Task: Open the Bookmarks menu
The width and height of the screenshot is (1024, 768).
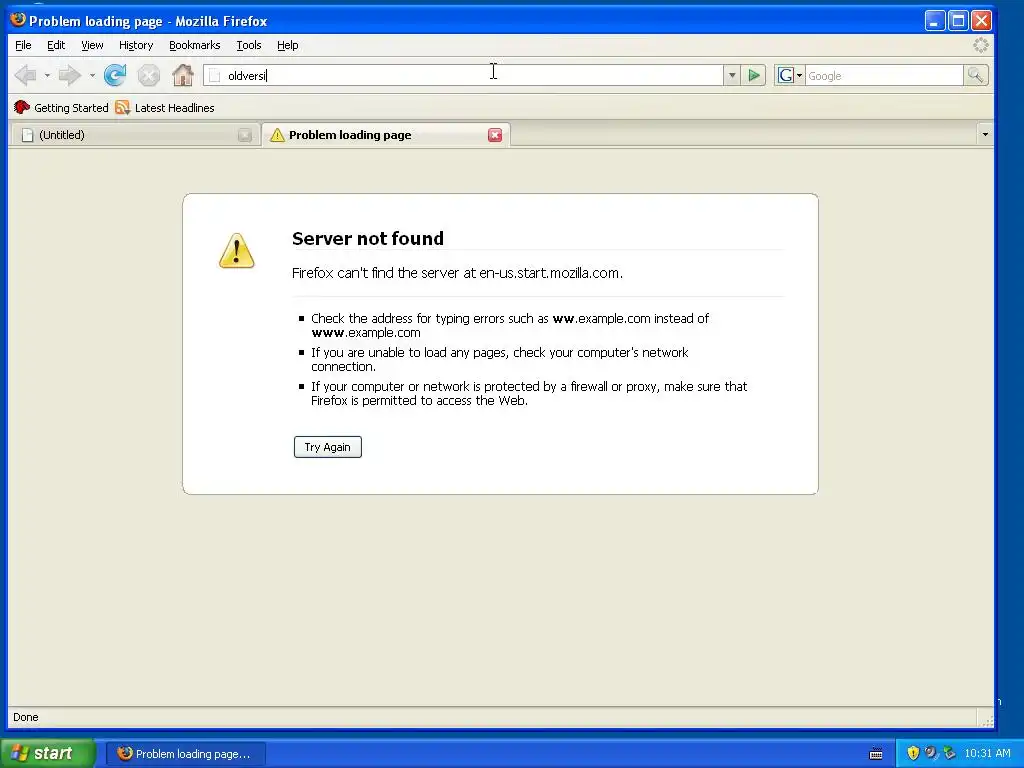Action: (x=195, y=45)
